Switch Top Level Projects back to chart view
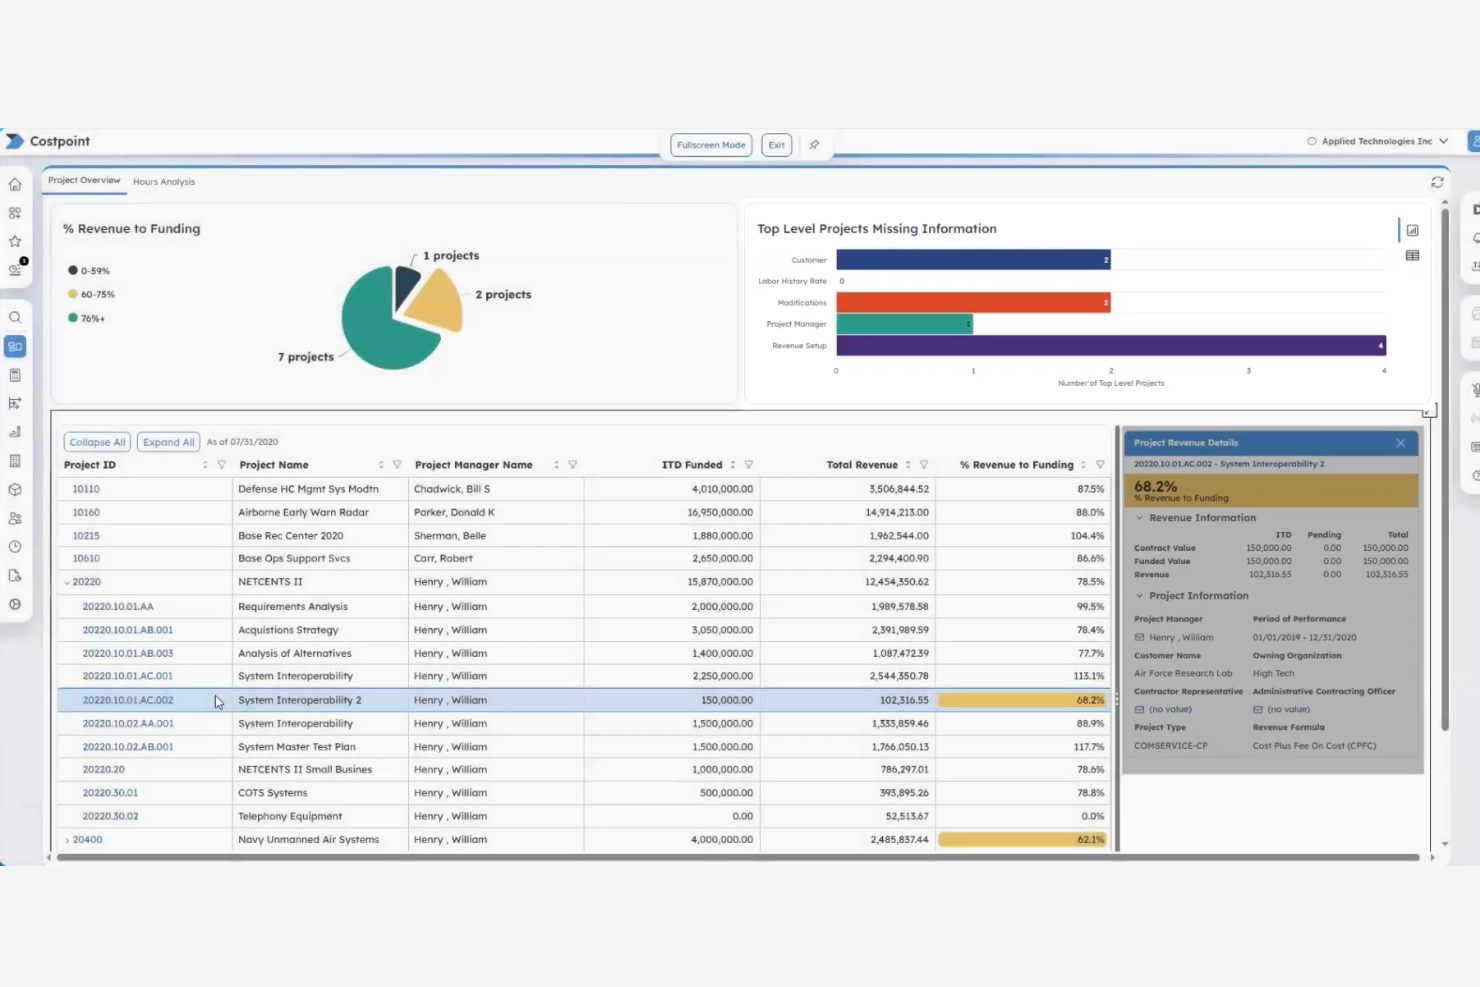Viewport: 1480px width, 987px height. 1412,230
